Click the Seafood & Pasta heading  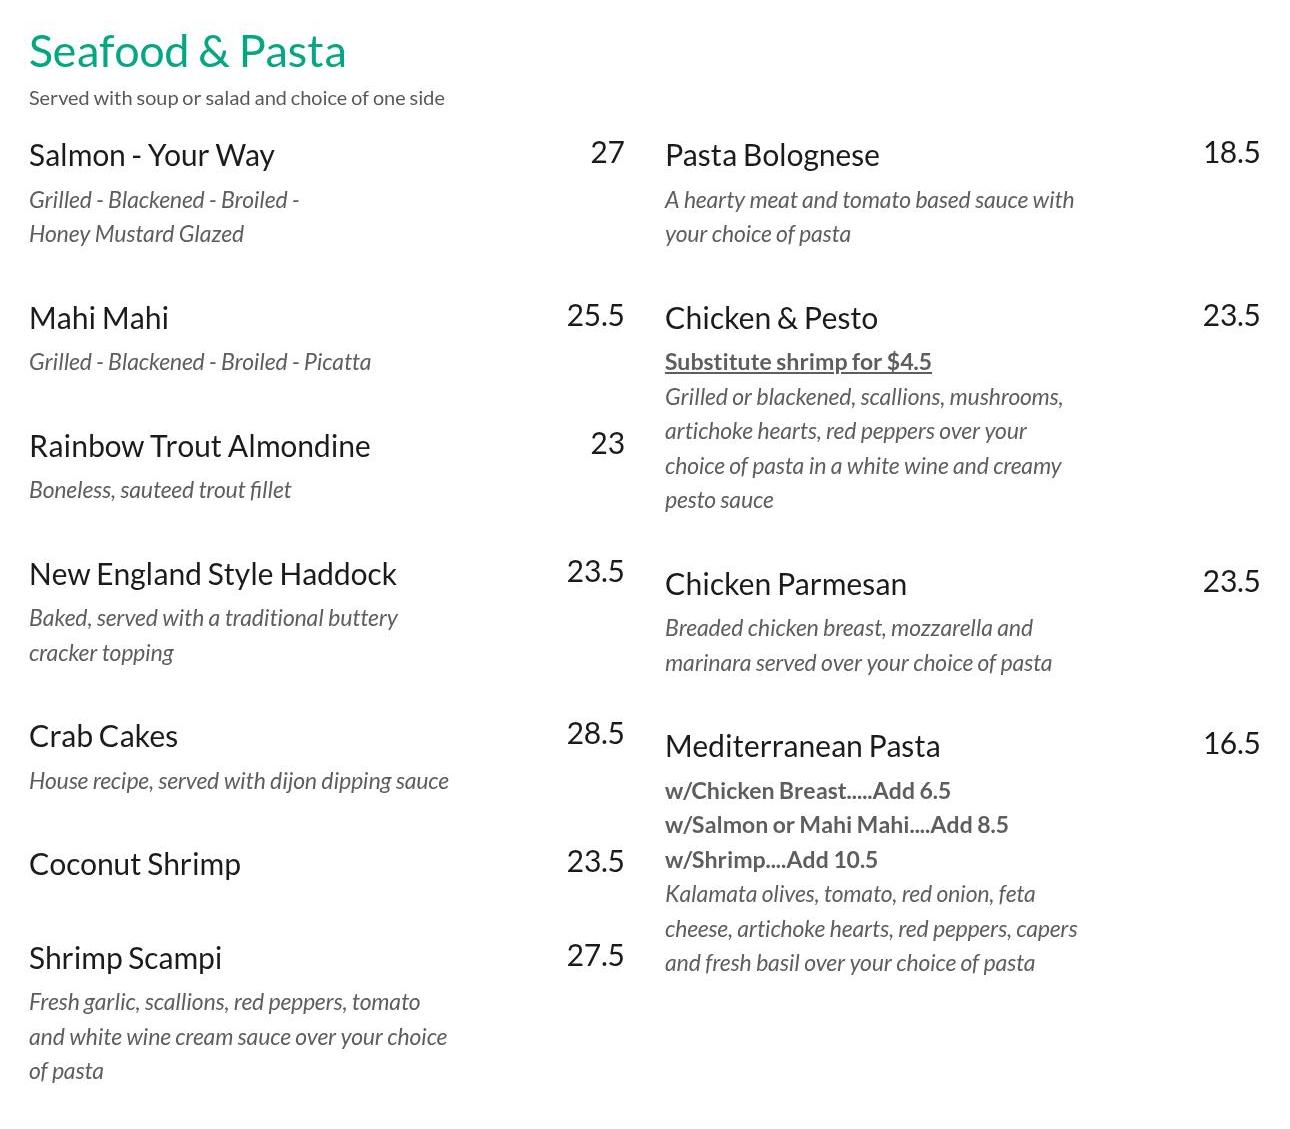tap(187, 52)
